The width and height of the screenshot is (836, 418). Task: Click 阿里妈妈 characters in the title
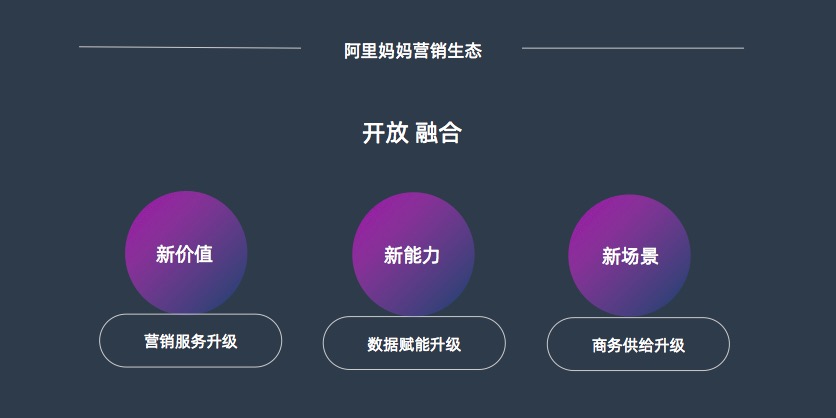pyautogui.click(x=378, y=51)
